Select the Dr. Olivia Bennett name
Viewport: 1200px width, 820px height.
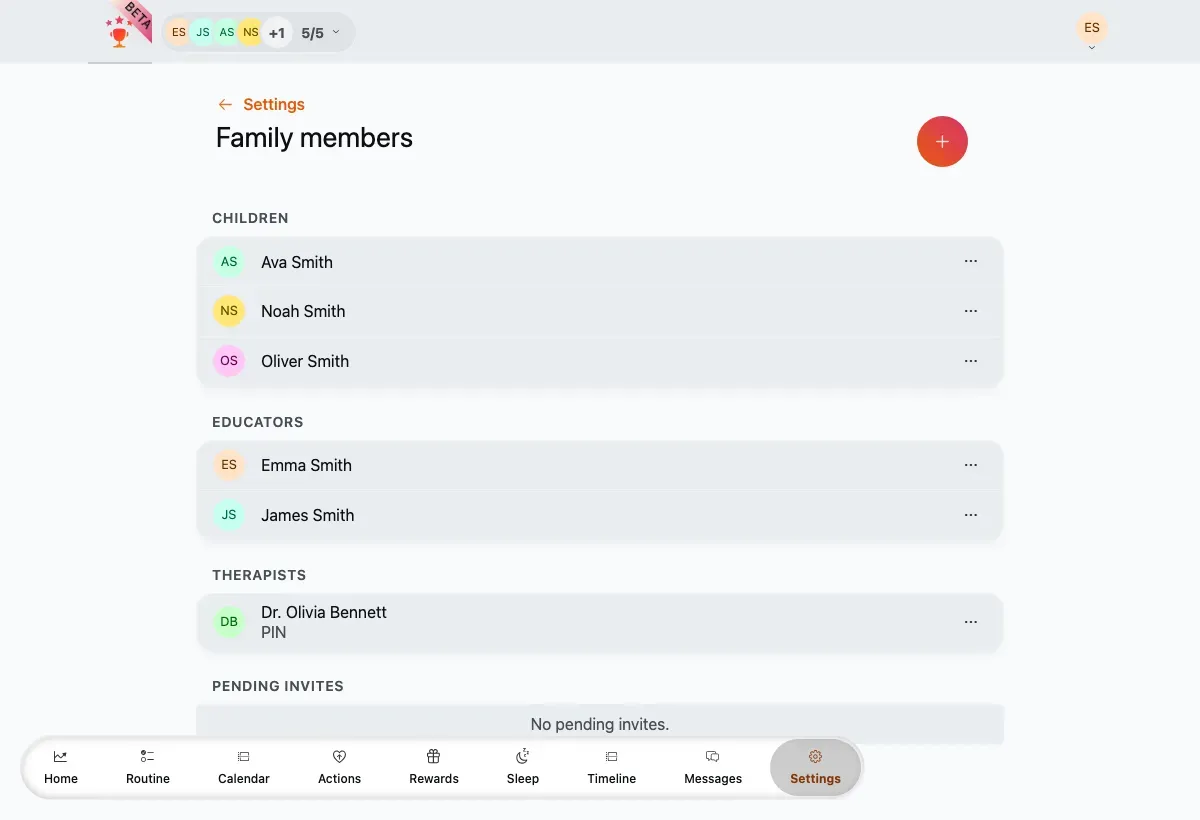324,612
